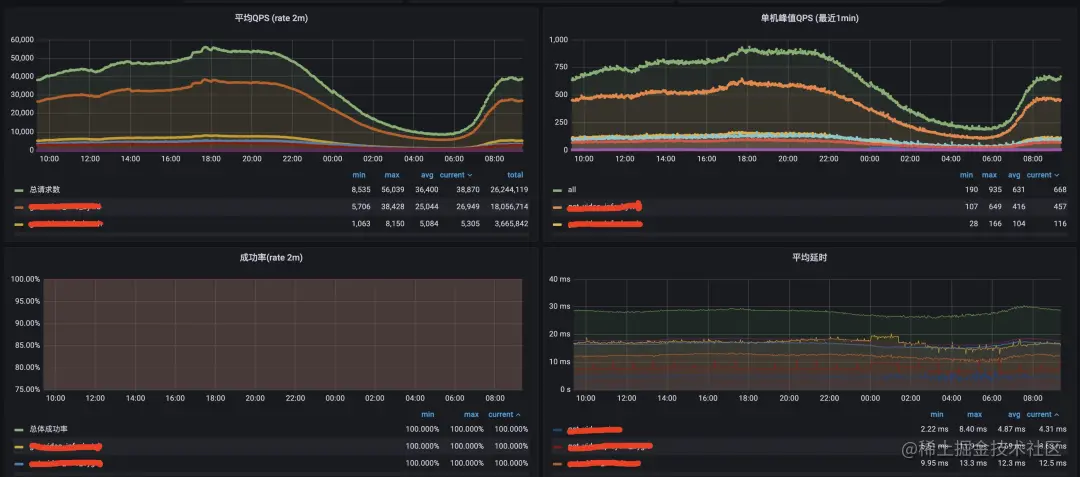Sort 平均QPS legend by avg column
The image size is (1080, 477).
pos(426,175)
